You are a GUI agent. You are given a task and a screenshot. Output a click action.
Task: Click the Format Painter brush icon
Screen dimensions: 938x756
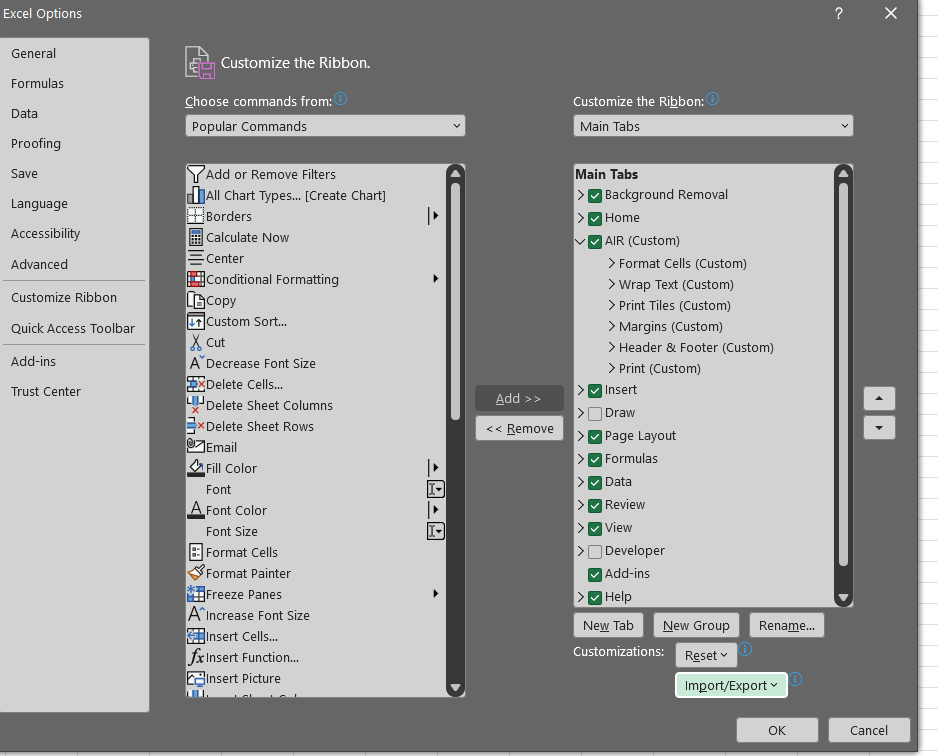click(x=196, y=572)
